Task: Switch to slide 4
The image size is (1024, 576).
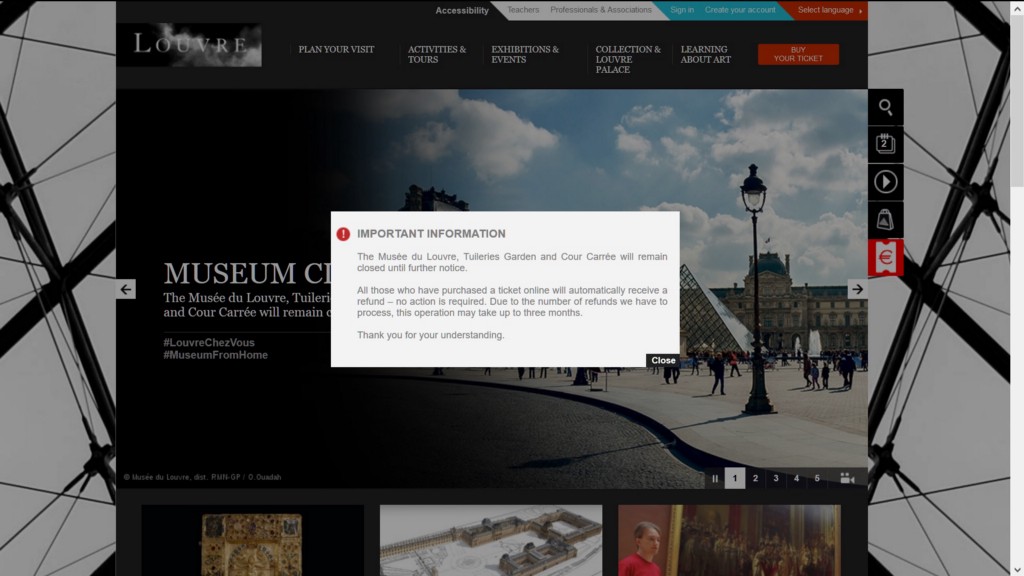Action: coord(796,479)
